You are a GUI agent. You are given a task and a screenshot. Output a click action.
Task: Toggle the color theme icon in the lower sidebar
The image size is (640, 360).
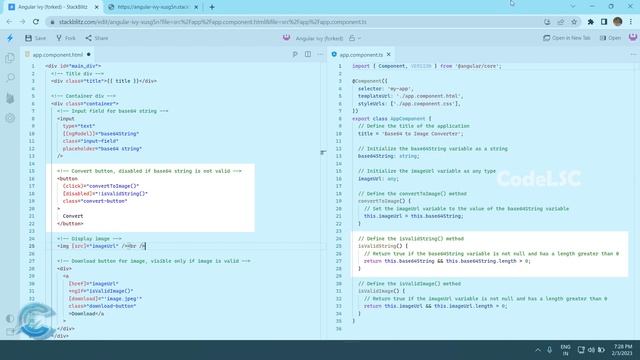point(10,318)
